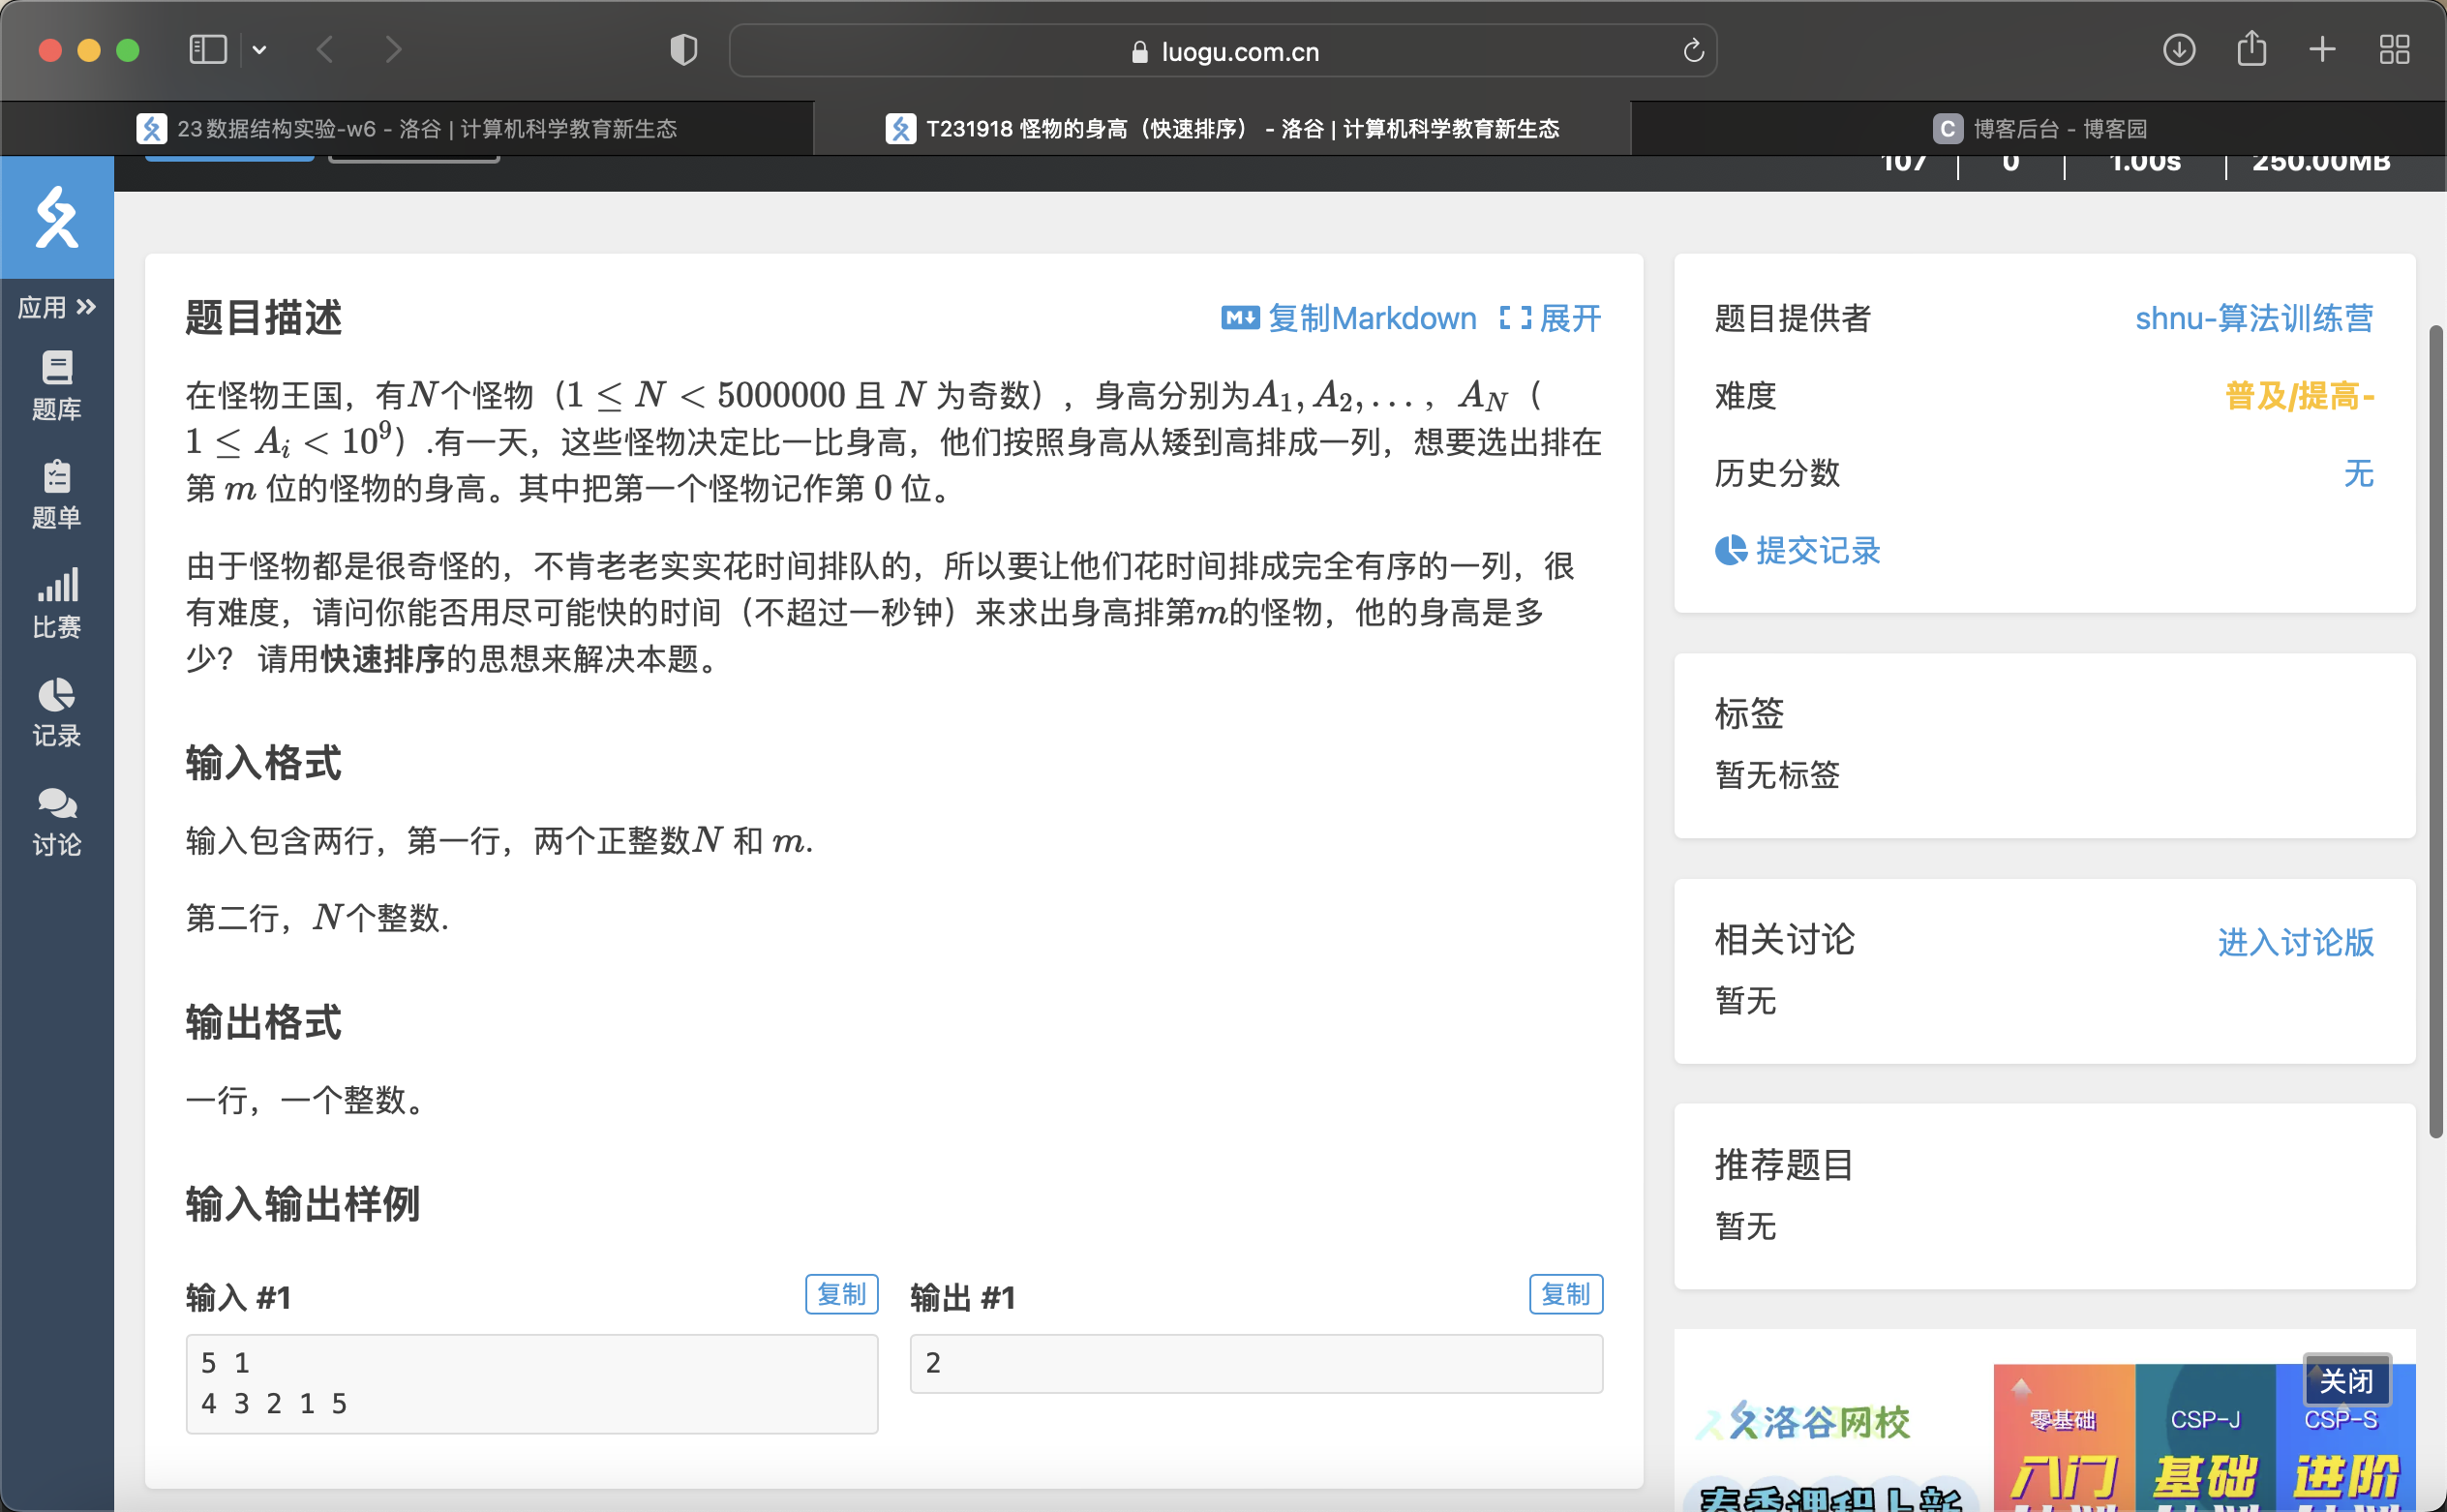Screen dimensions: 2447x1512
Task: Click the Luogu logo in sidebar
Action: (56, 217)
